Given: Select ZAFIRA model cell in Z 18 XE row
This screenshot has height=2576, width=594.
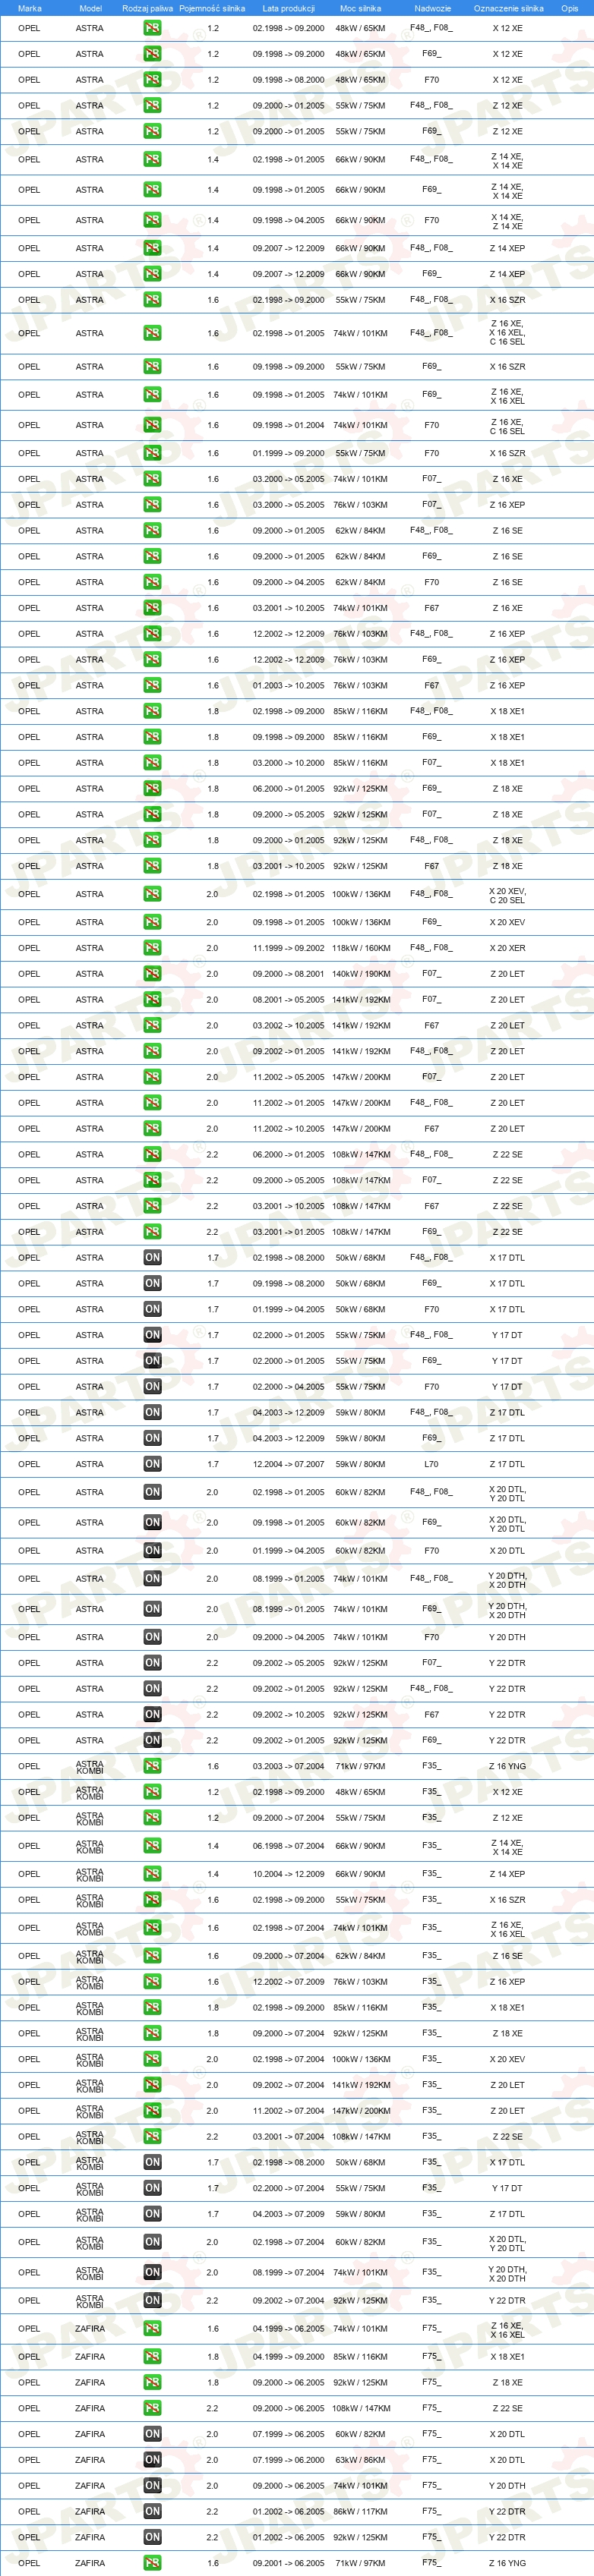Looking at the screenshot, I should (x=90, y=2382).
